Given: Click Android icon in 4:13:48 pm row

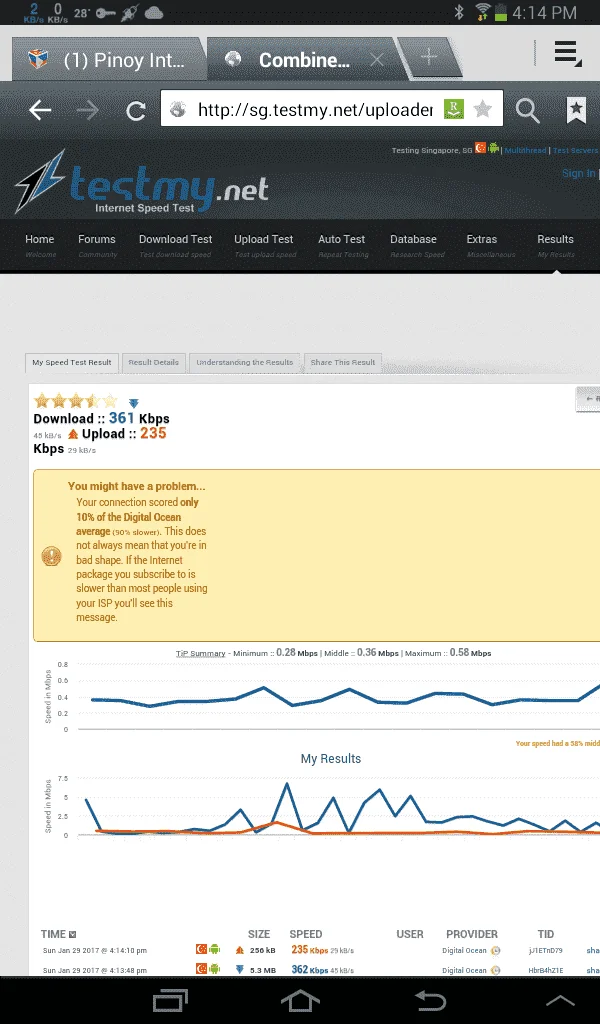Looking at the screenshot, I should click(x=215, y=969).
